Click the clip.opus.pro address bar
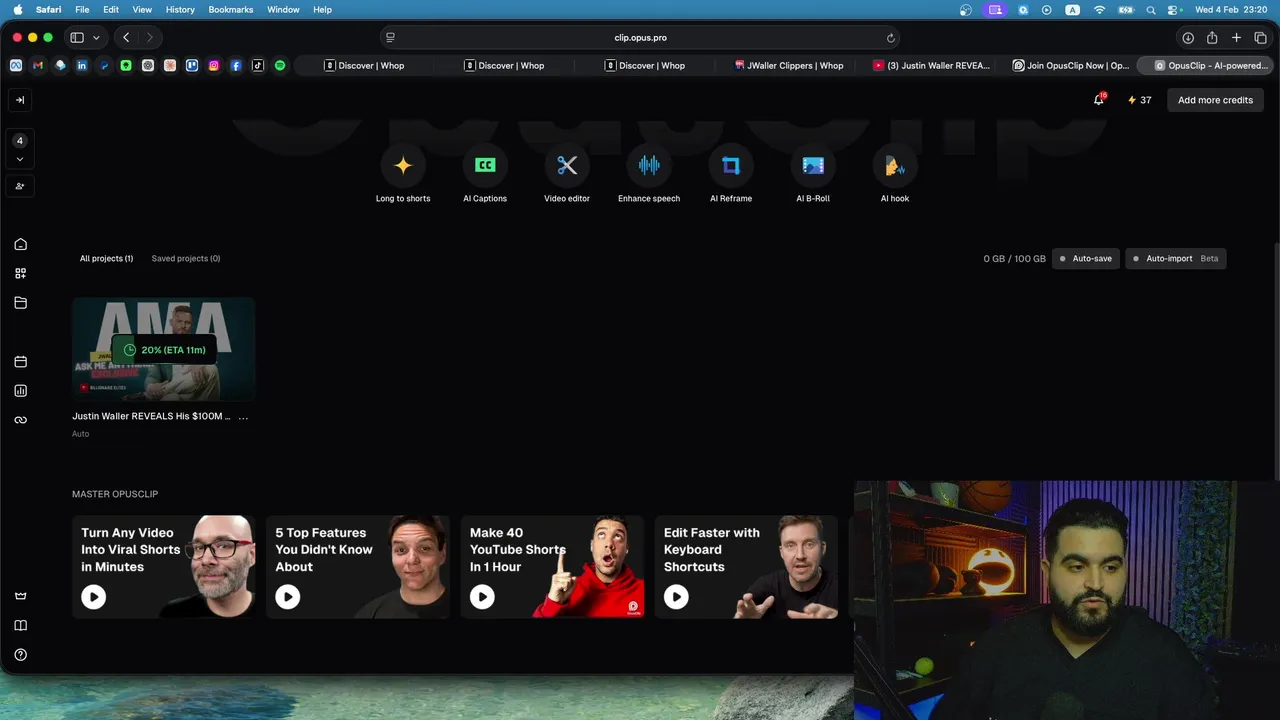This screenshot has width=1280, height=720. pyautogui.click(x=640, y=38)
